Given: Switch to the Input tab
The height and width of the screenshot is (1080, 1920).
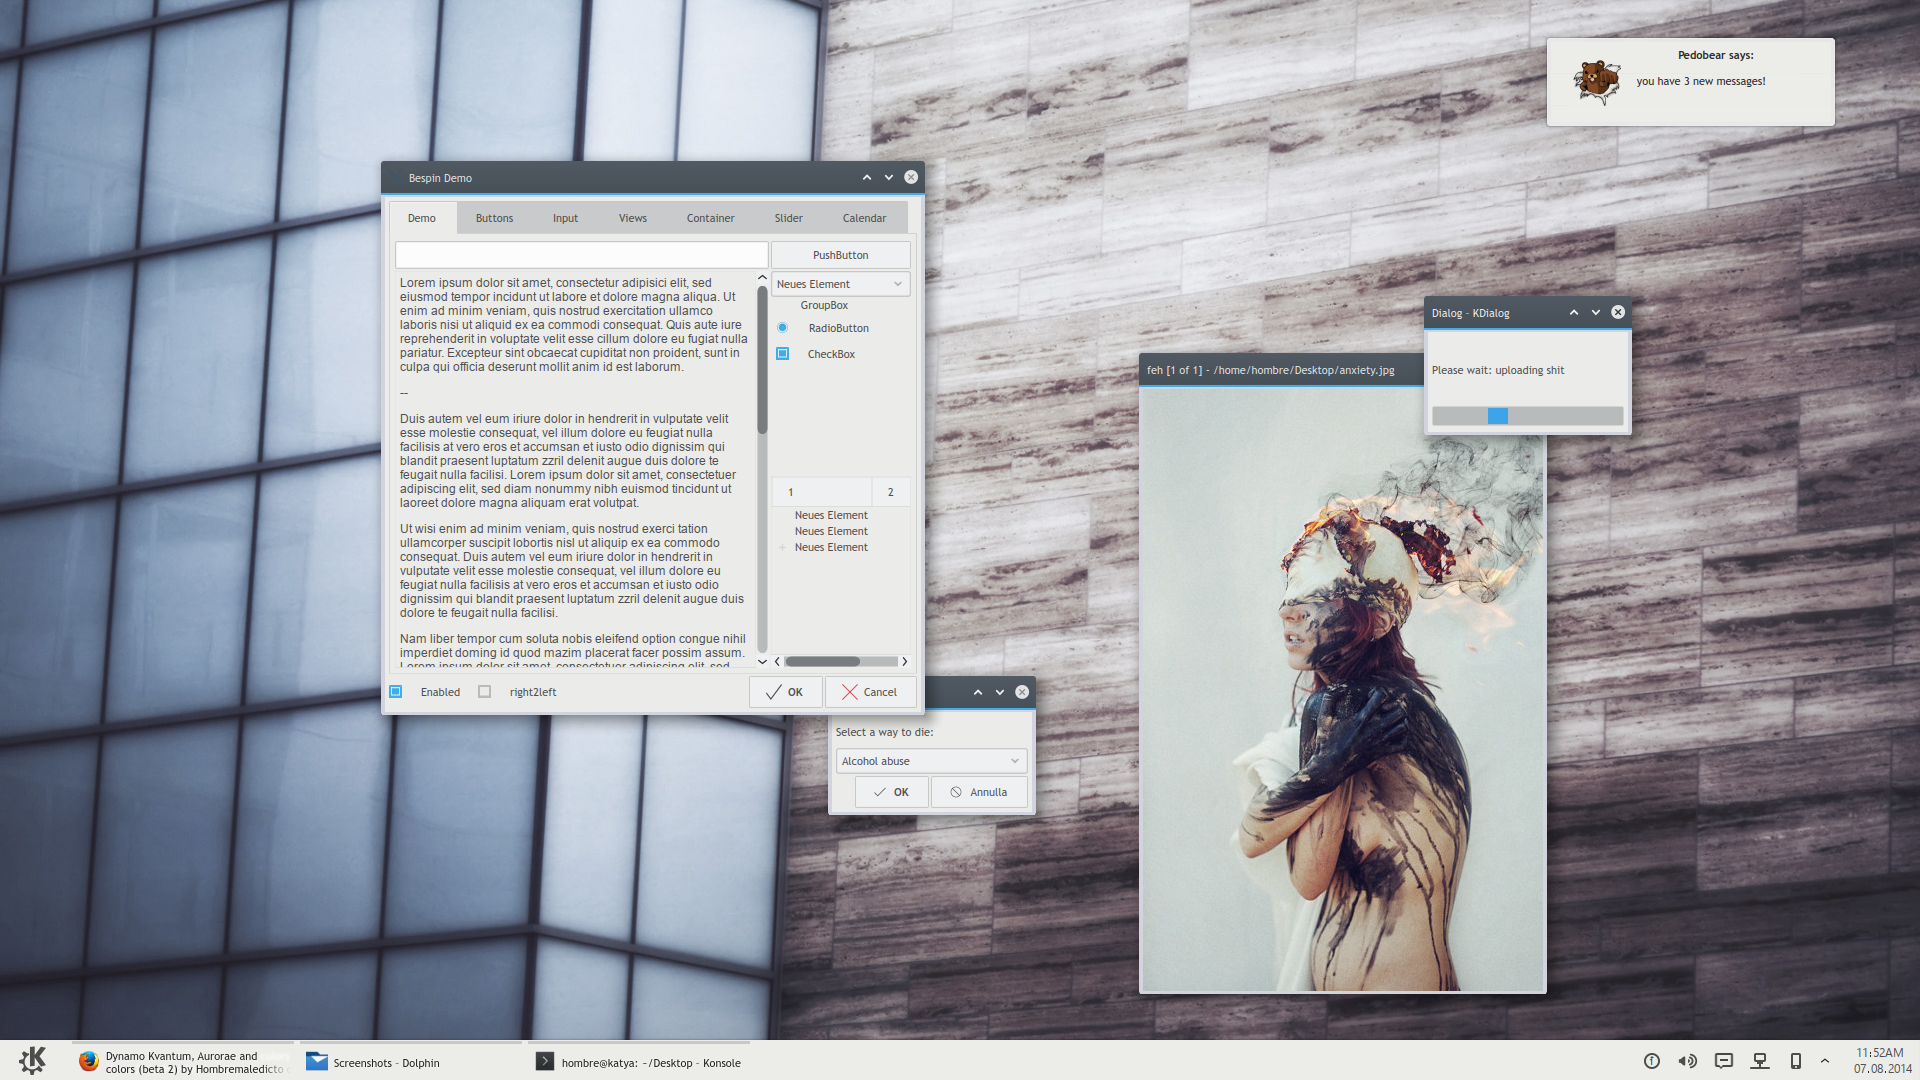Looking at the screenshot, I should point(566,218).
